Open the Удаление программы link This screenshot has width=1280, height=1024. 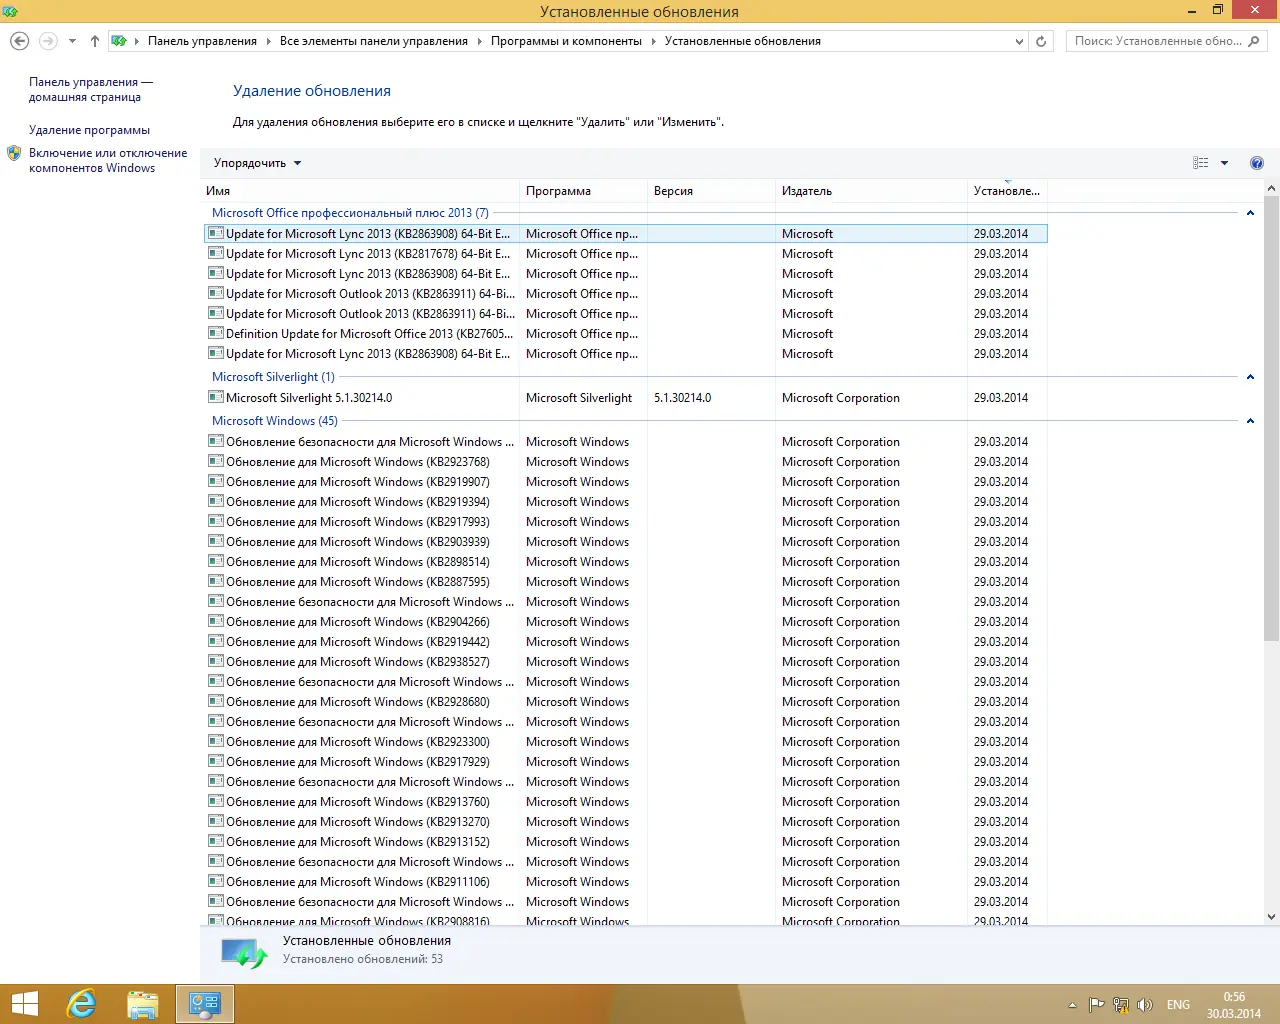[x=89, y=130]
